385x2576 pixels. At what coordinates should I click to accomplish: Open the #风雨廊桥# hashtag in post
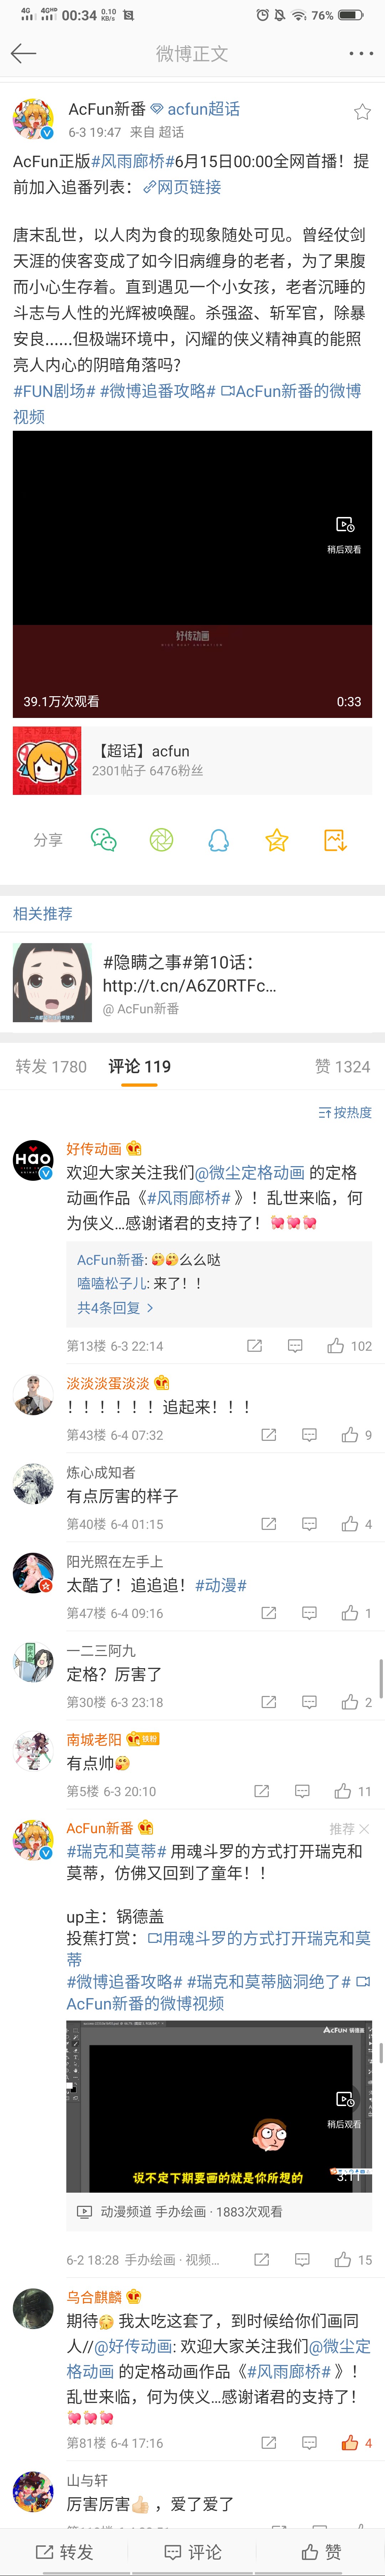133,161
